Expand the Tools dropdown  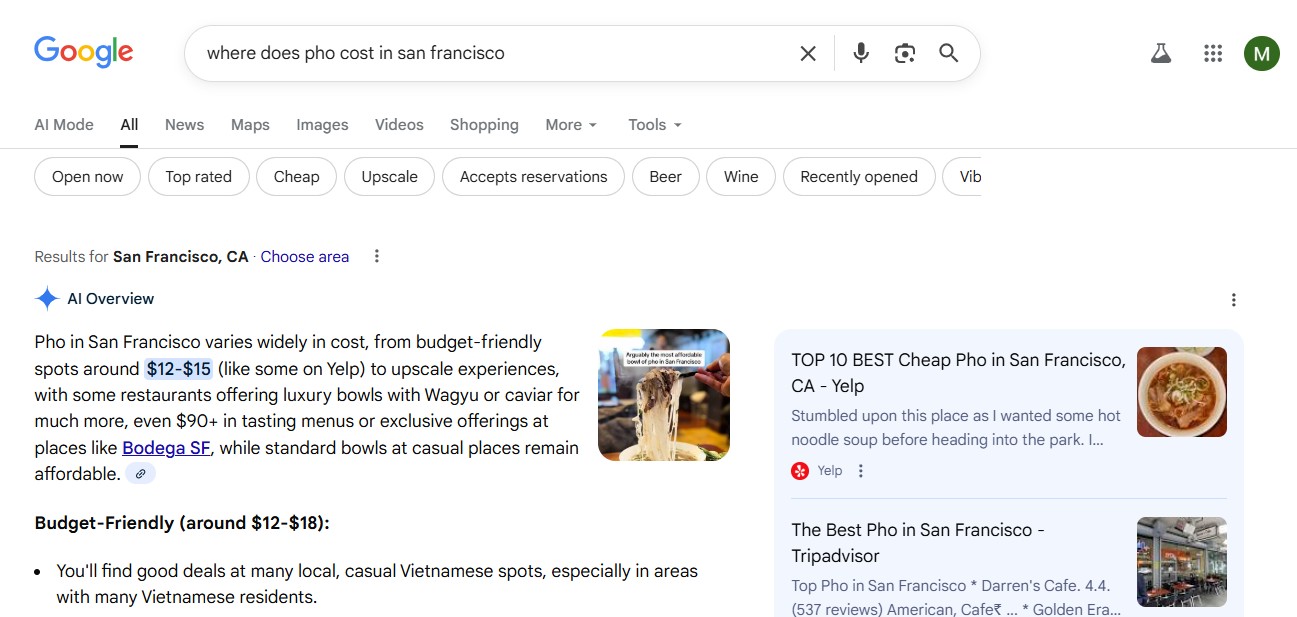(655, 125)
